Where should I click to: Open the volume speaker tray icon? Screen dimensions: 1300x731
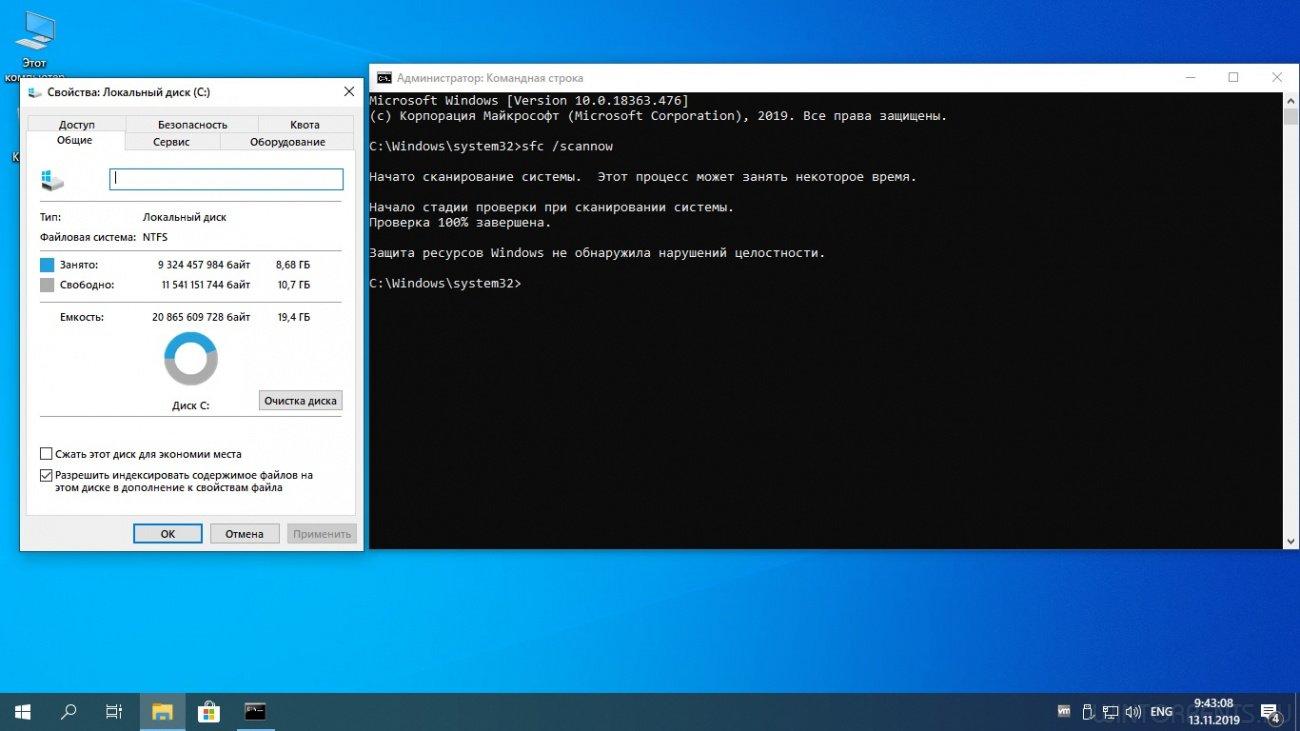pos(1133,712)
